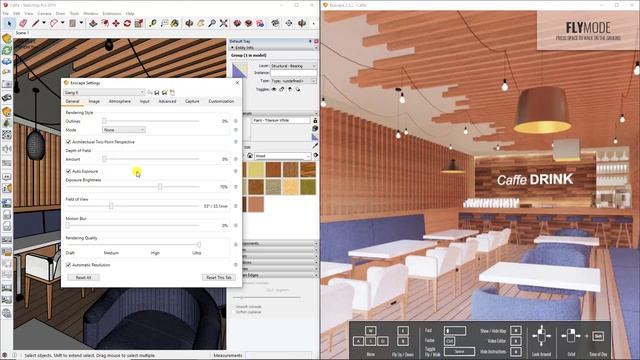Reset the Outlines setting with its side icon
Viewport: 640px width, 360px height.
coord(236,121)
